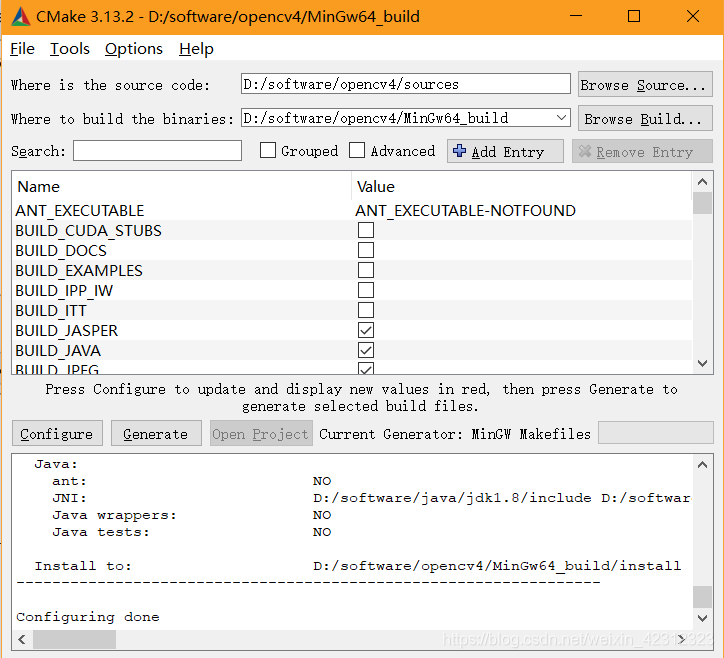Click the output log scroll down arrow

(702, 618)
